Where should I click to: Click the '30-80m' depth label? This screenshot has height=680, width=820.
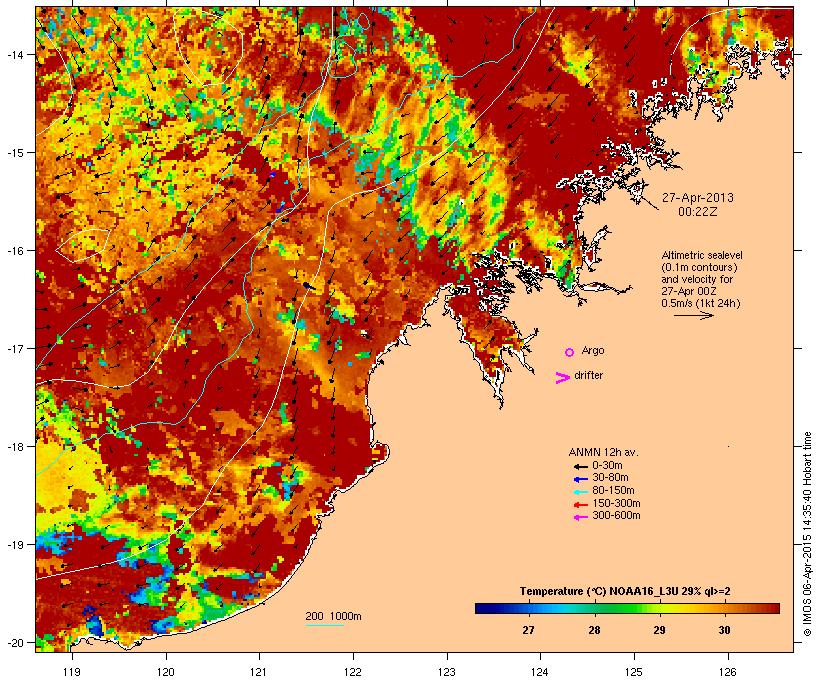610,478
